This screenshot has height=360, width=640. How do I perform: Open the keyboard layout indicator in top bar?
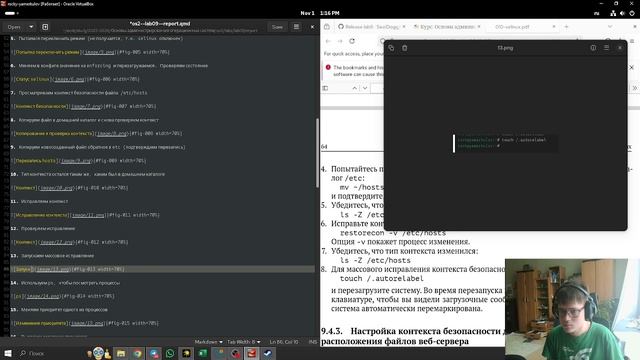point(596,13)
